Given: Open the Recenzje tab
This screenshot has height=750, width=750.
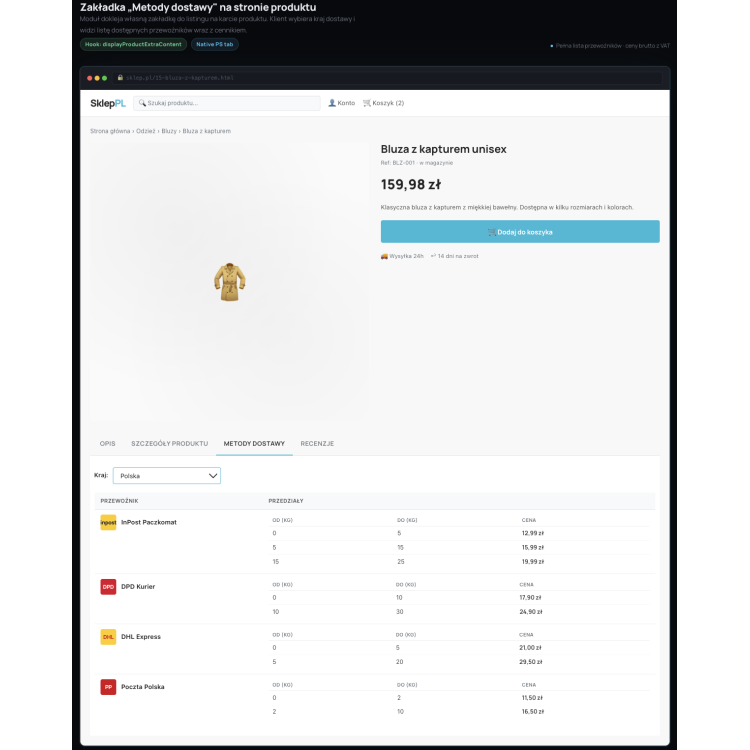Looking at the screenshot, I should (317, 444).
